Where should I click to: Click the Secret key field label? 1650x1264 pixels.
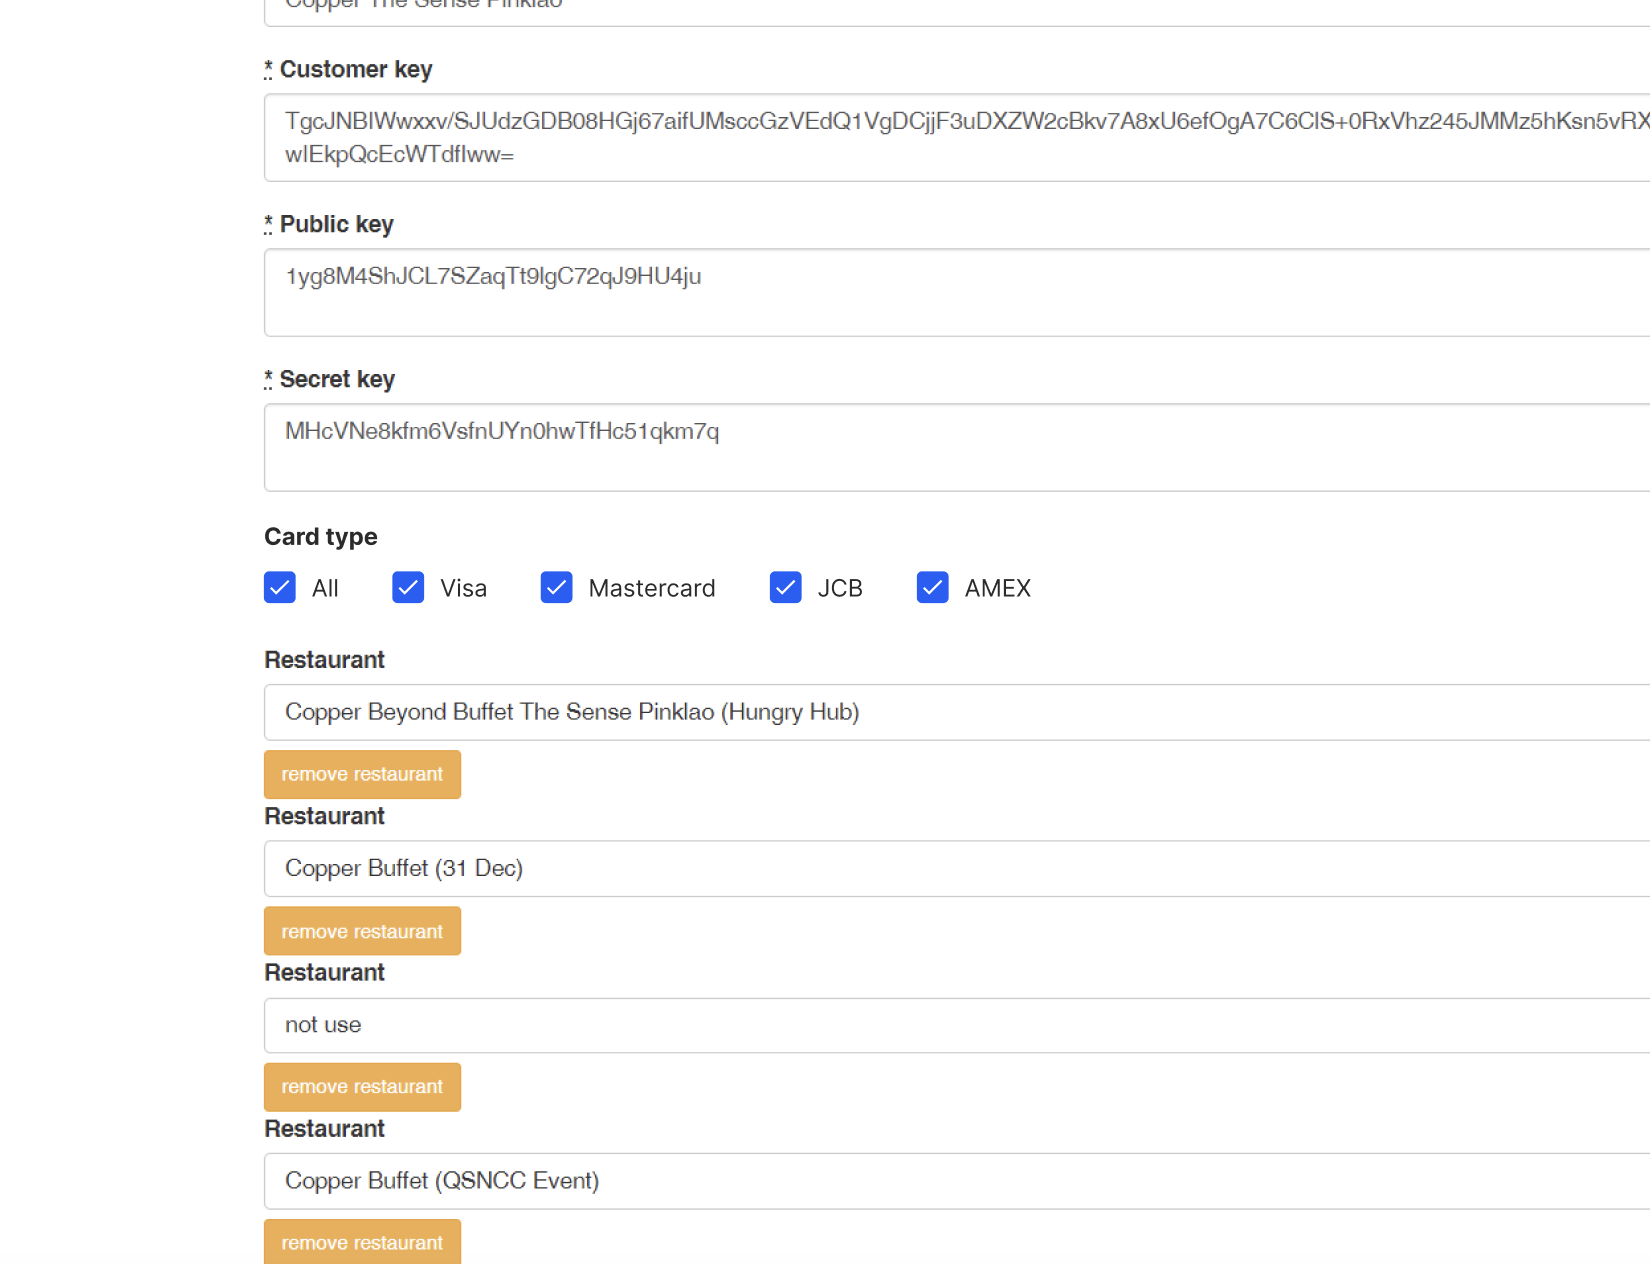pos(337,379)
